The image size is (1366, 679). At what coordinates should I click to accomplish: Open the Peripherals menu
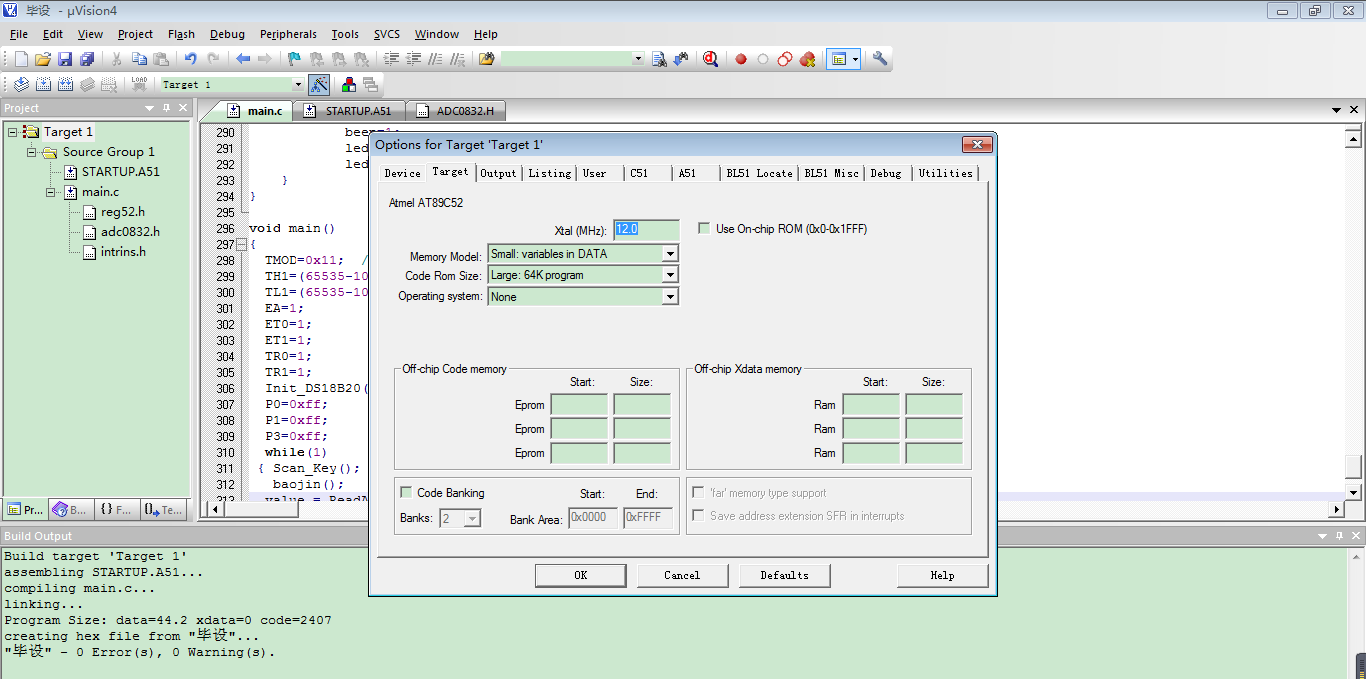288,34
